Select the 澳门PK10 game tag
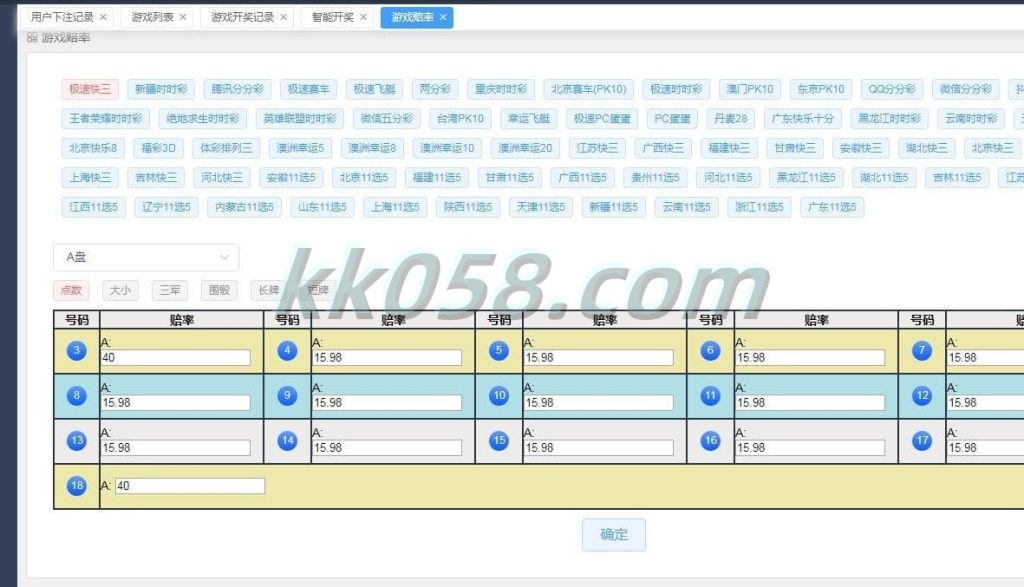The image size is (1024, 587). (x=750, y=89)
